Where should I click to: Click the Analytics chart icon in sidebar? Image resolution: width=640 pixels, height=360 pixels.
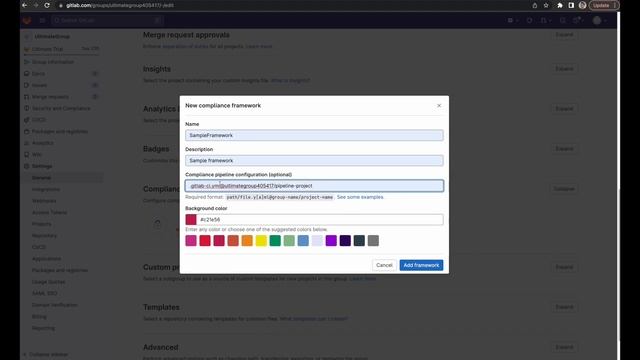click(27, 143)
